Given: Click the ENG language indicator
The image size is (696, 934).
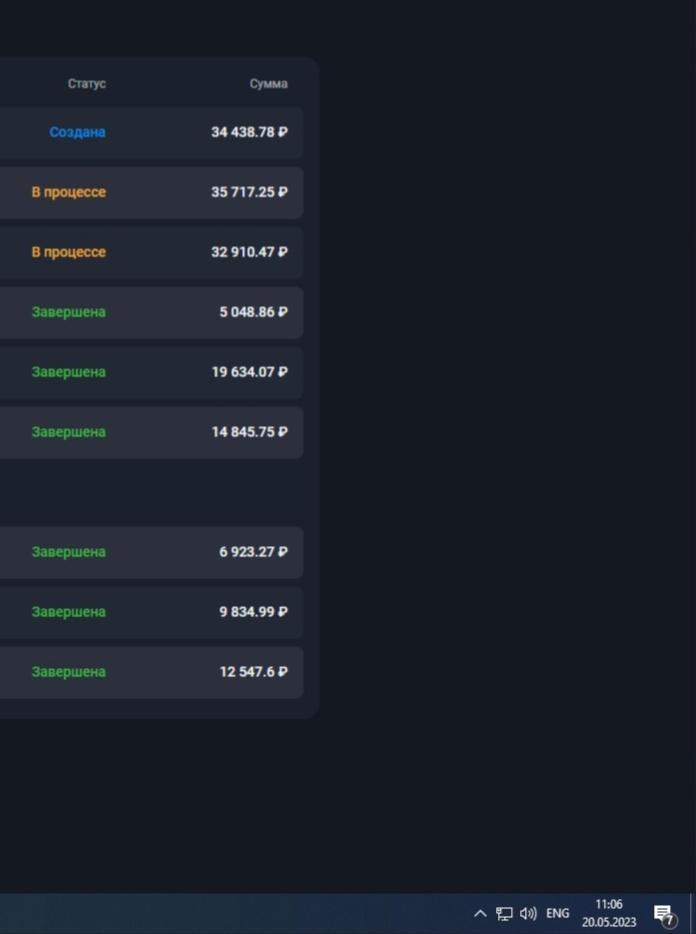Looking at the screenshot, I should [557, 913].
